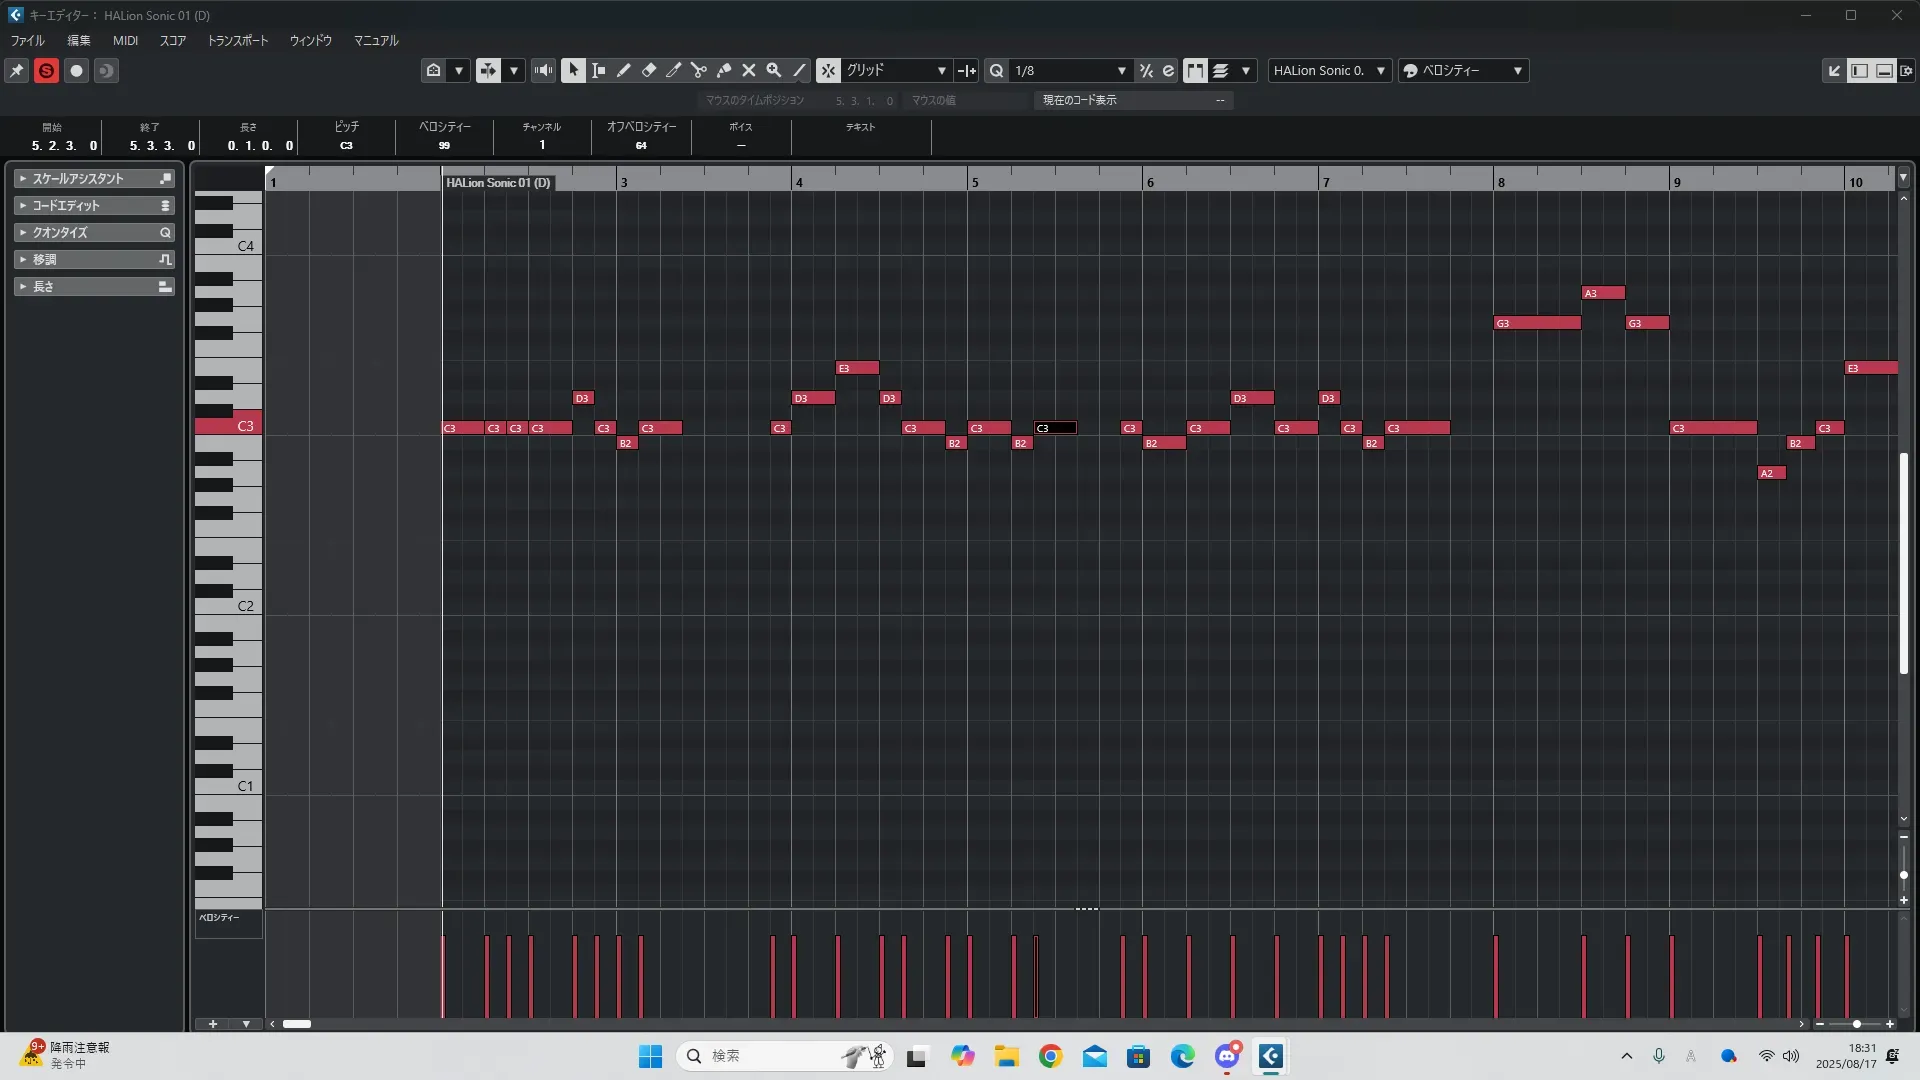Select the Glue tool
This screenshot has height=1080, width=1920.
[x=724, y=70]
